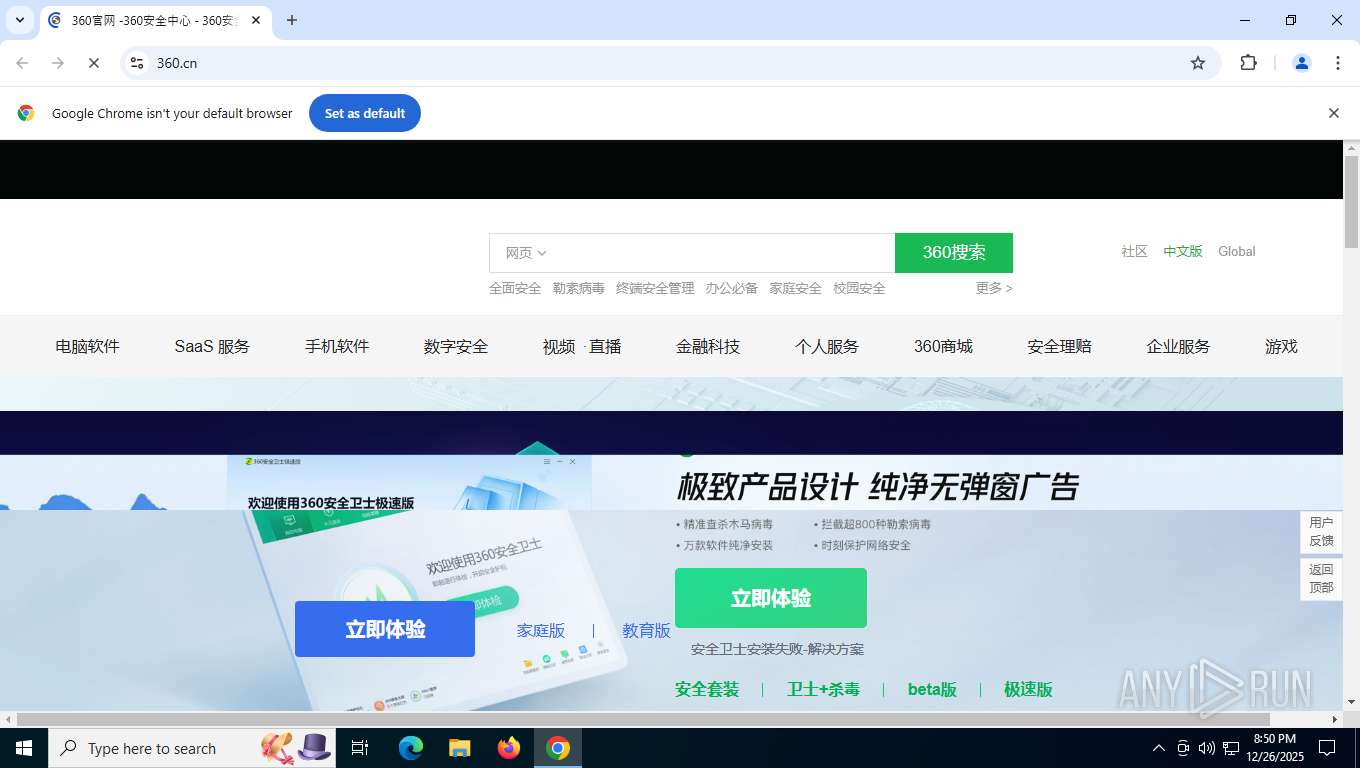Open 游戏 navigation menu

point(1281,347)
